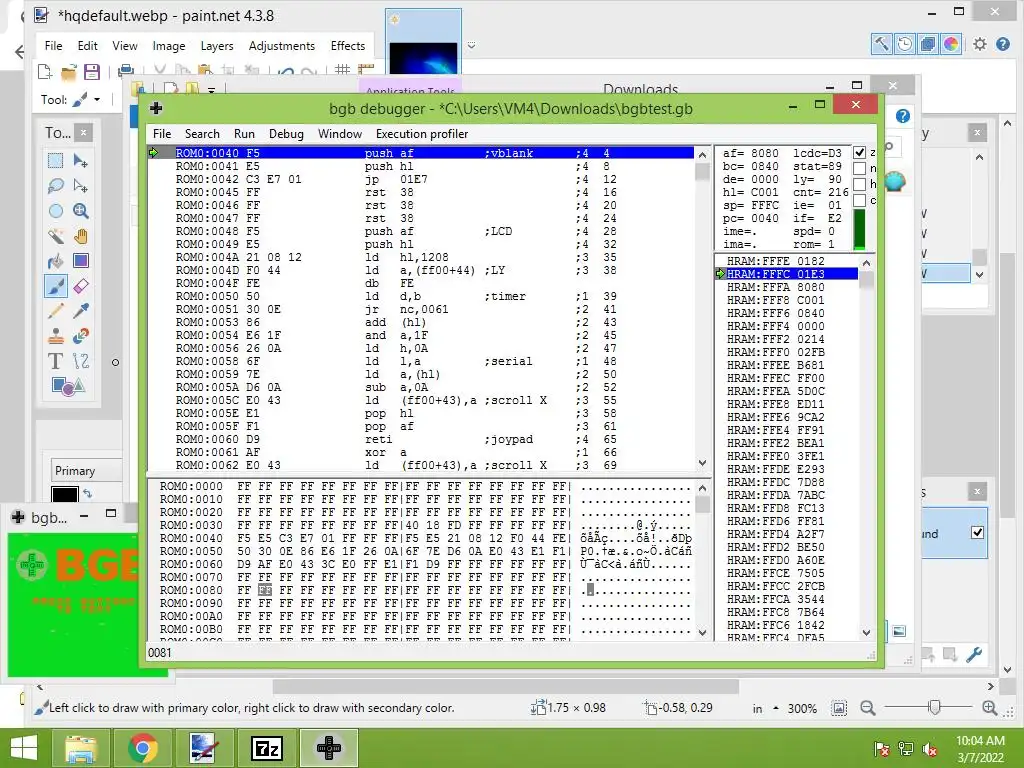This screenshot has height=768, width=1024.
Task: Click disassembly pane scroll-up arrow
Action: click(x=702, y=155)
